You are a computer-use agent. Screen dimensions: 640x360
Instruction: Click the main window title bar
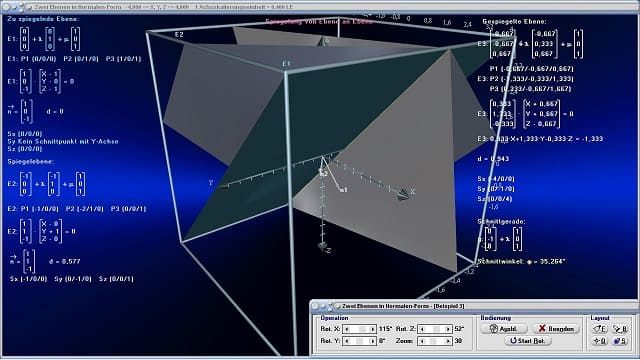320,7
